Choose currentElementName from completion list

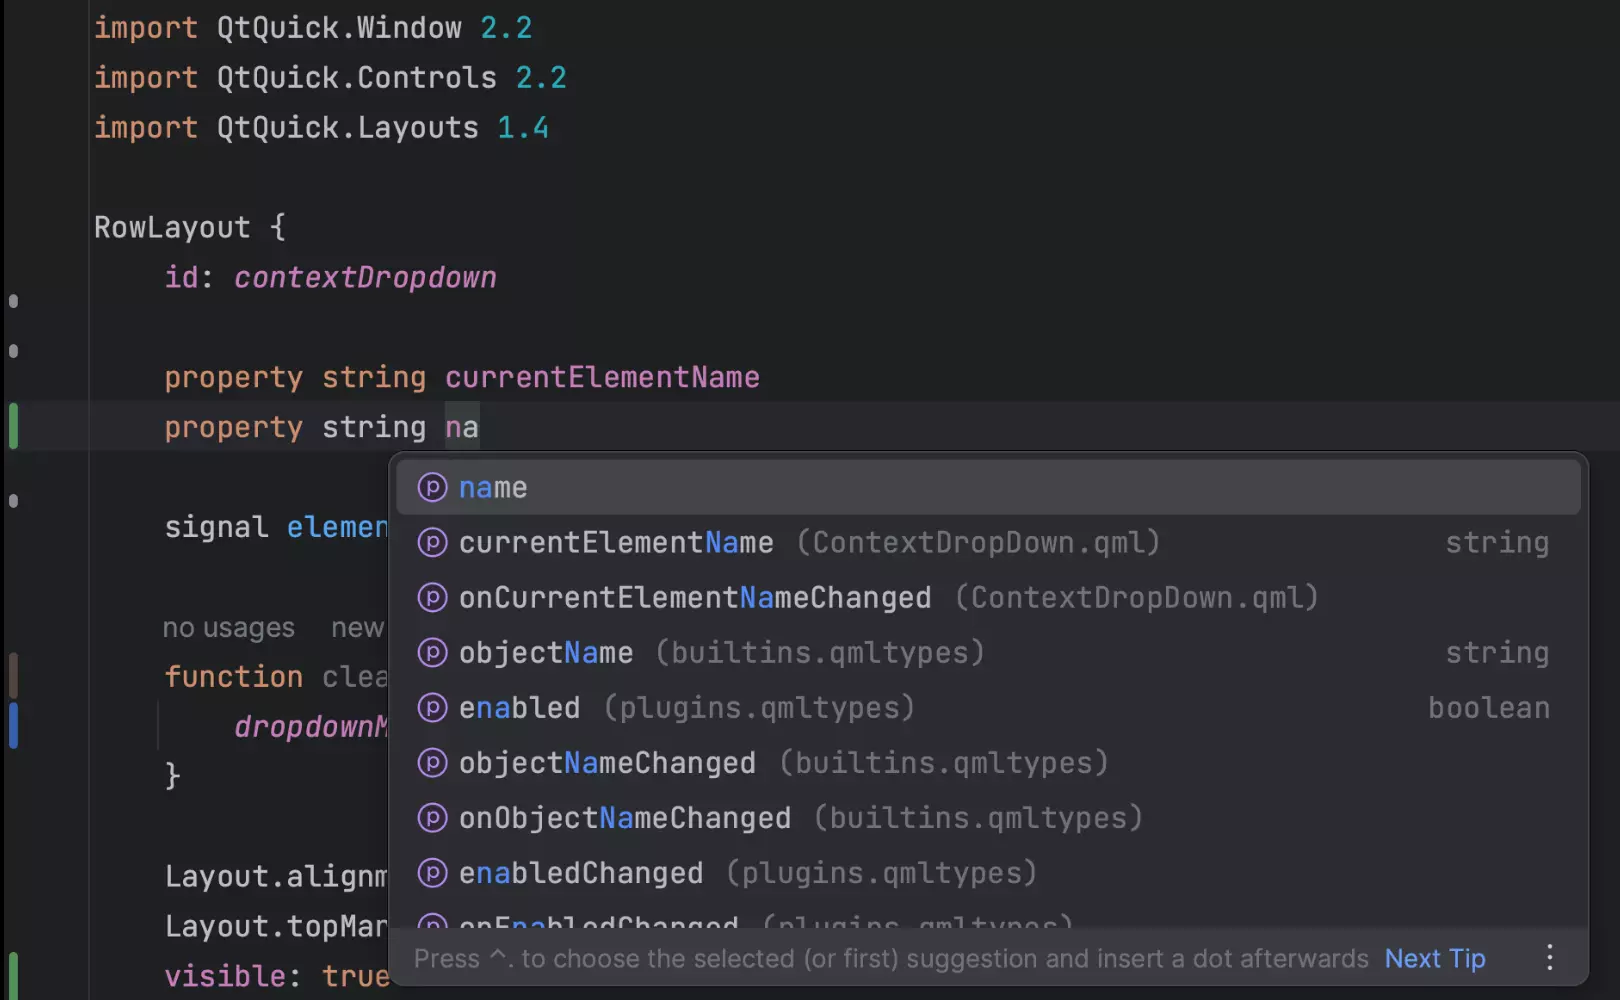tap(616, 543)
